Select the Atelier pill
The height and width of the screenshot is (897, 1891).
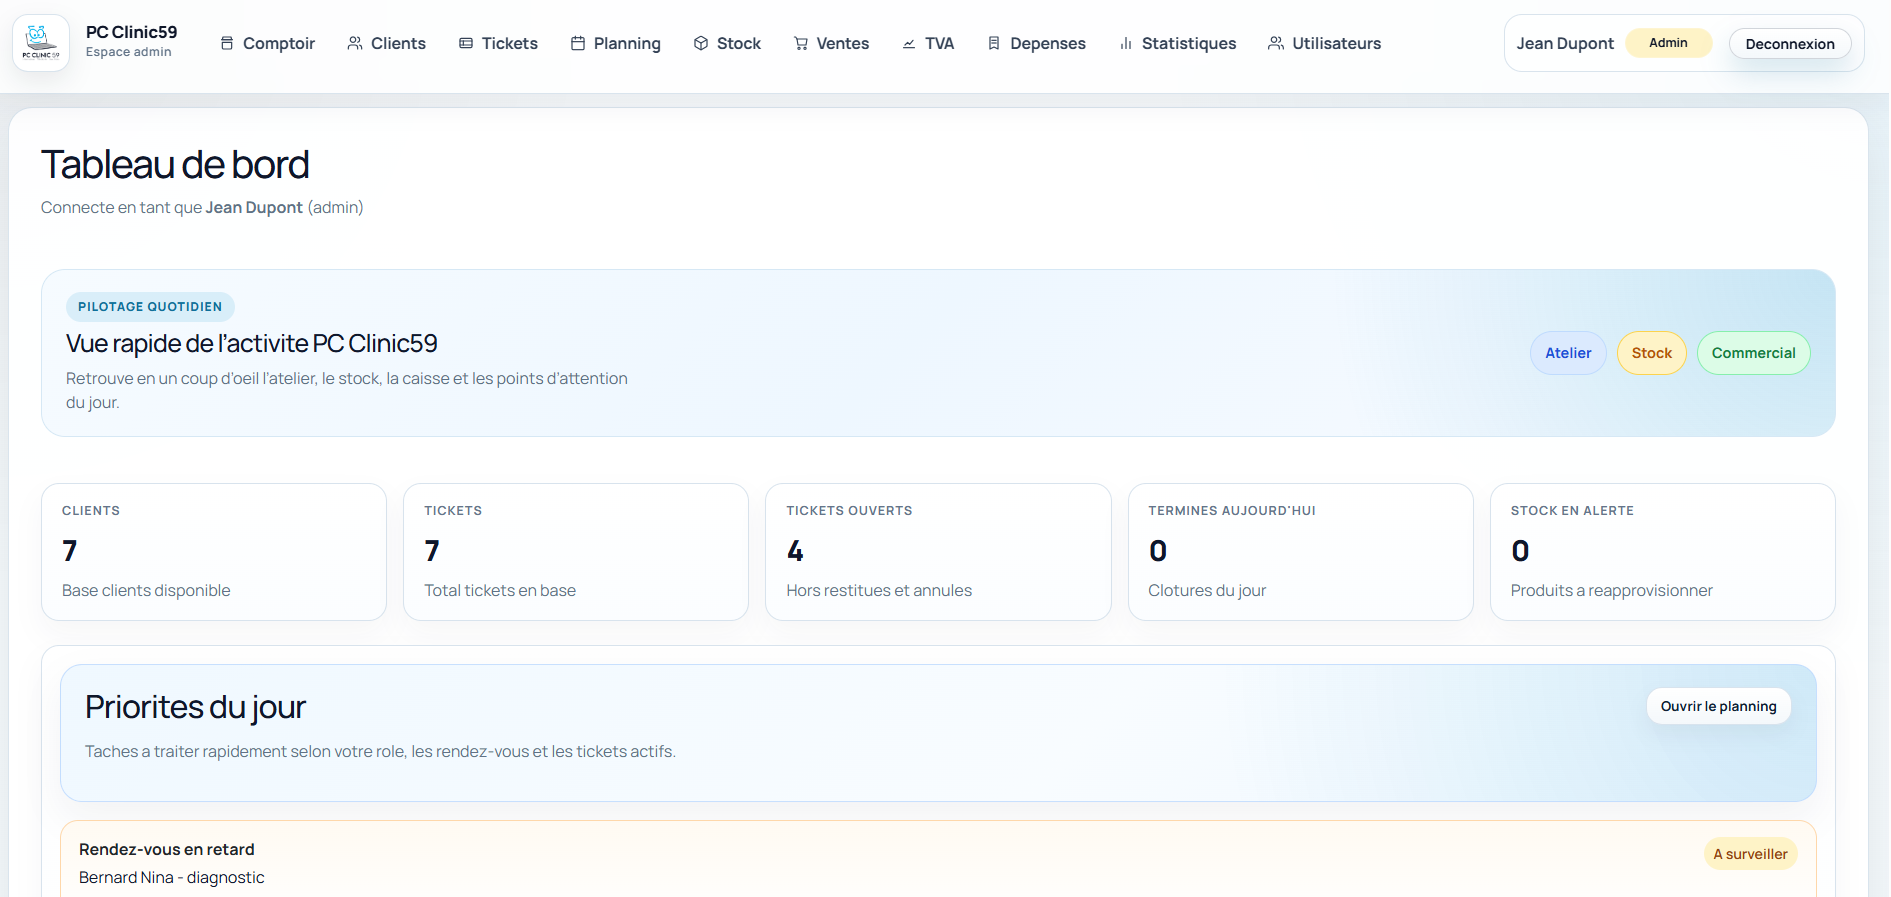point(1568,353)
